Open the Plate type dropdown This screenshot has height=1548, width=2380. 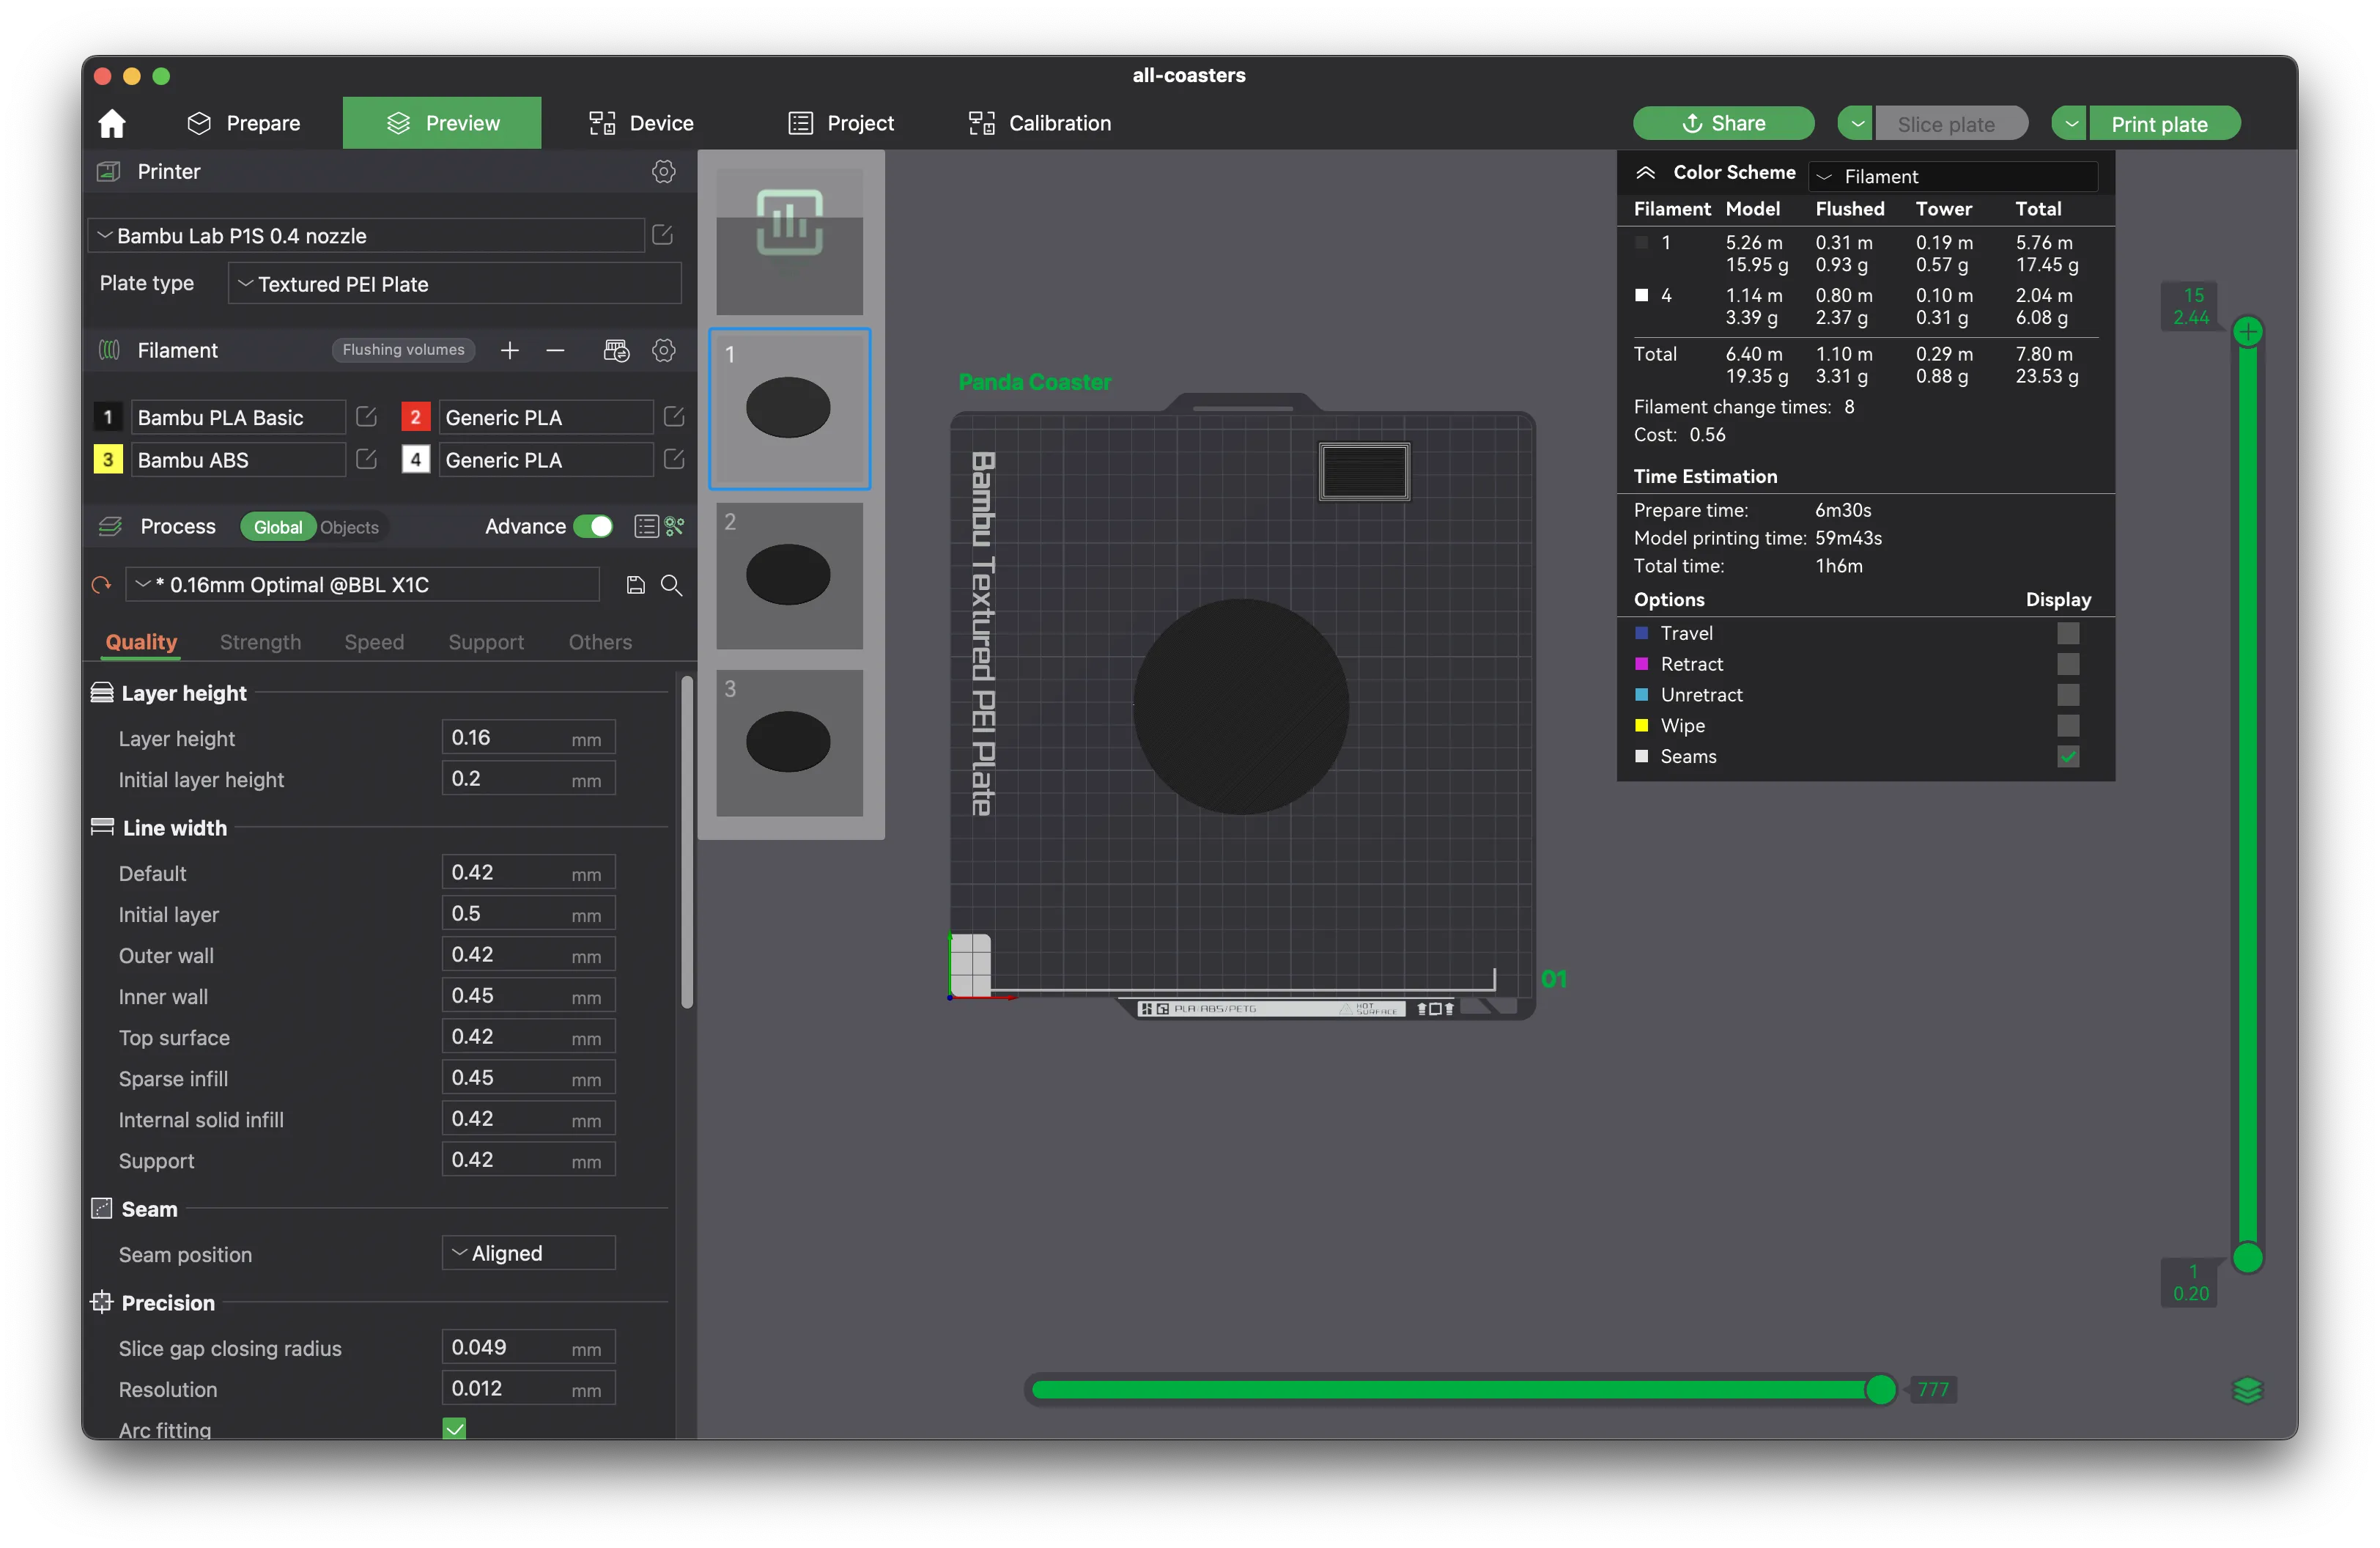coord(455,284)
